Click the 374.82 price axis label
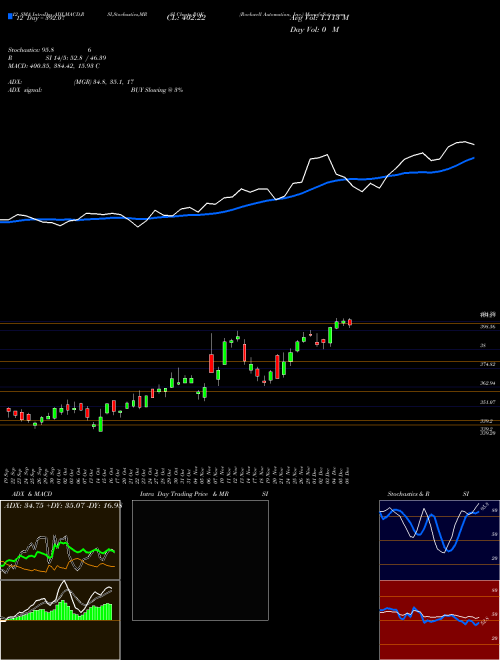The width and height of the screenshot is (500, 660). click(x=487, y=365)
